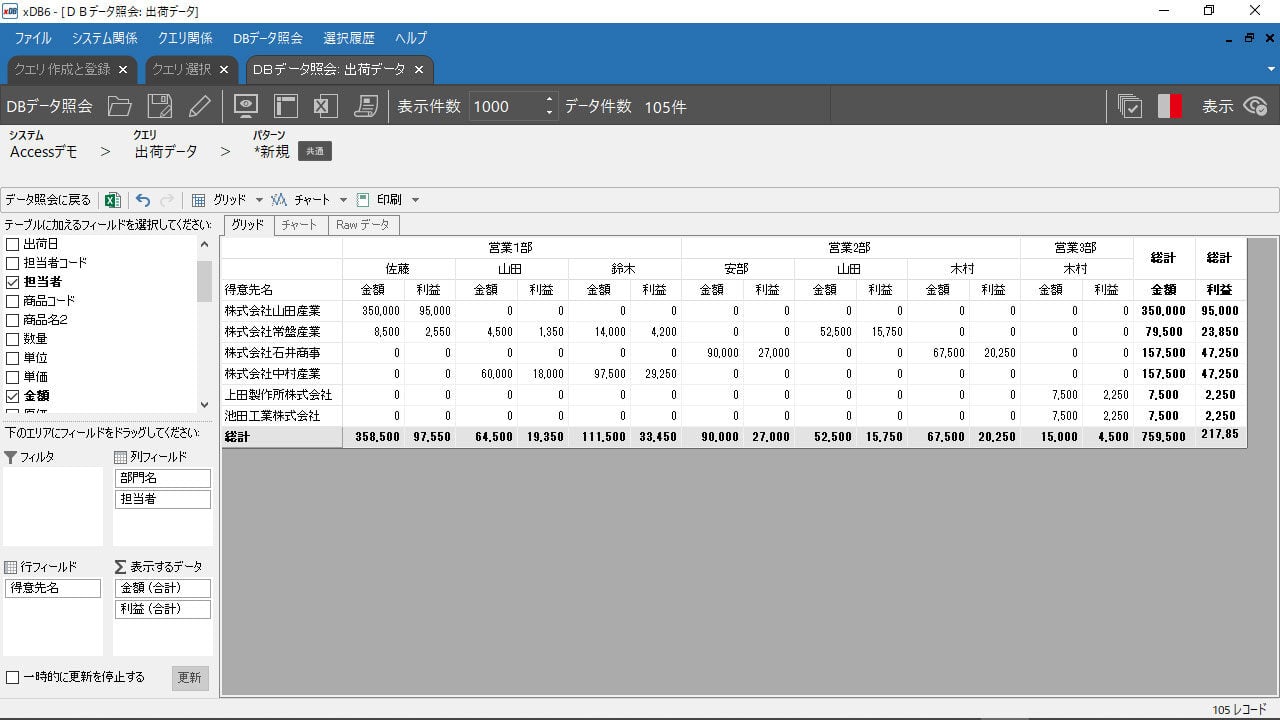Switch to the クエリ作成と登録 tab
1280x720 pixels.
pyautogui.click(x=62, y=69)
